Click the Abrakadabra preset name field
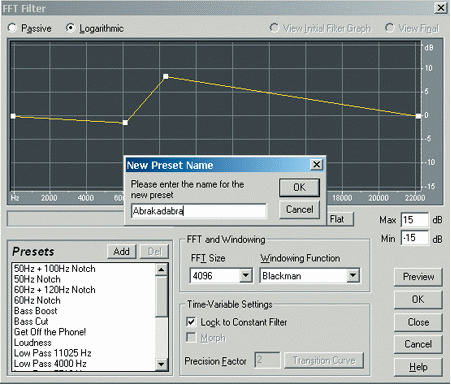This screenshot has width=451, height=385. tap(199, 211)
